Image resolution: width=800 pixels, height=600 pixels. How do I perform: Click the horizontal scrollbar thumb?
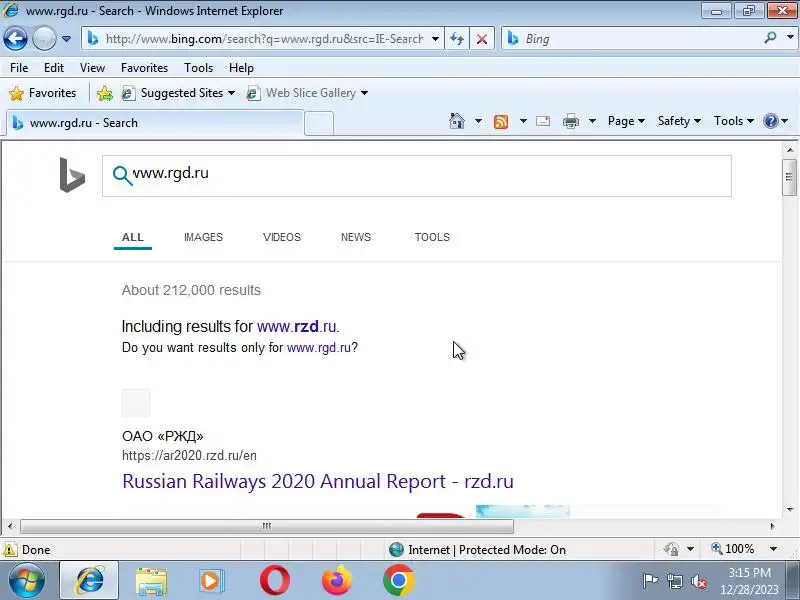(x=266, y=526)
